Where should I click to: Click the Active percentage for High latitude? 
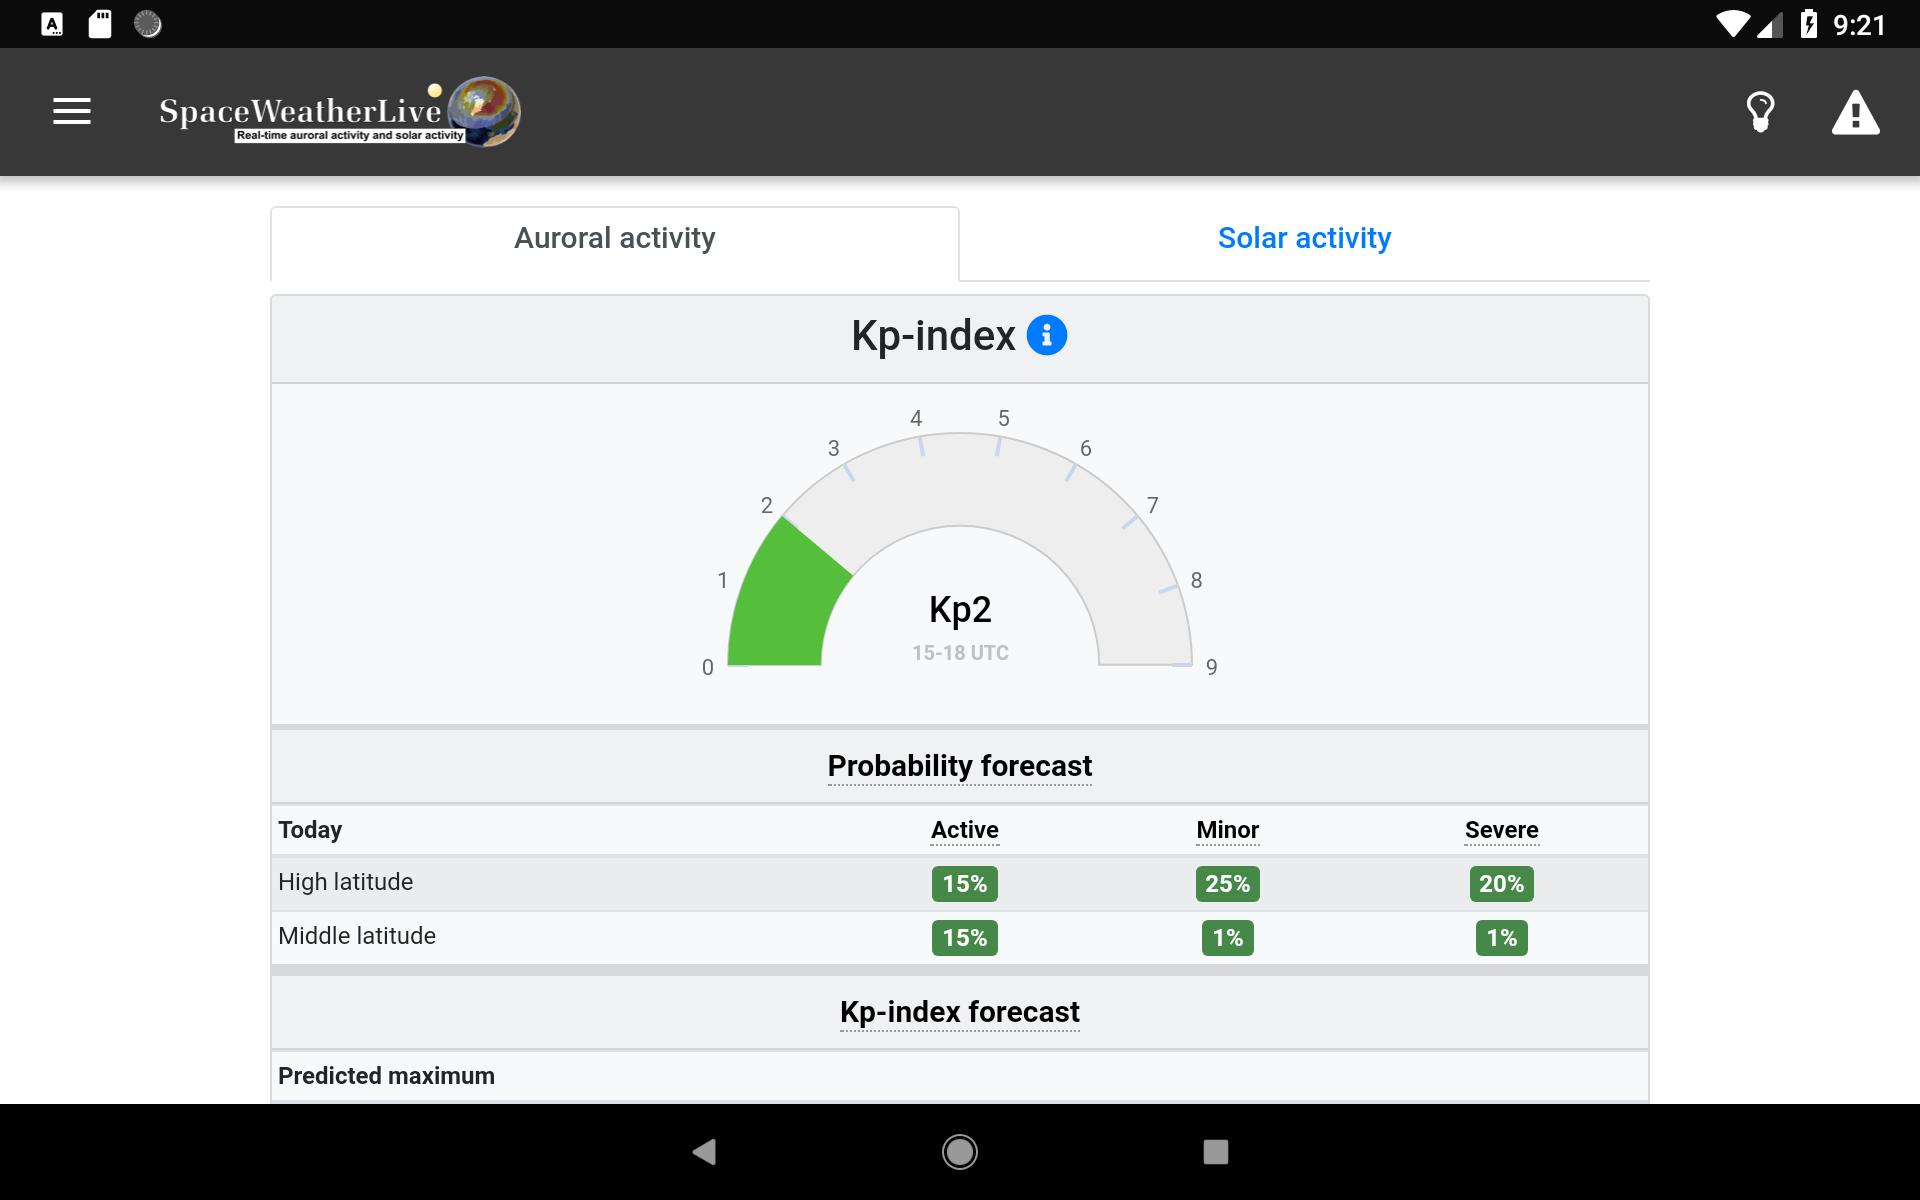[x=963, y=882]
